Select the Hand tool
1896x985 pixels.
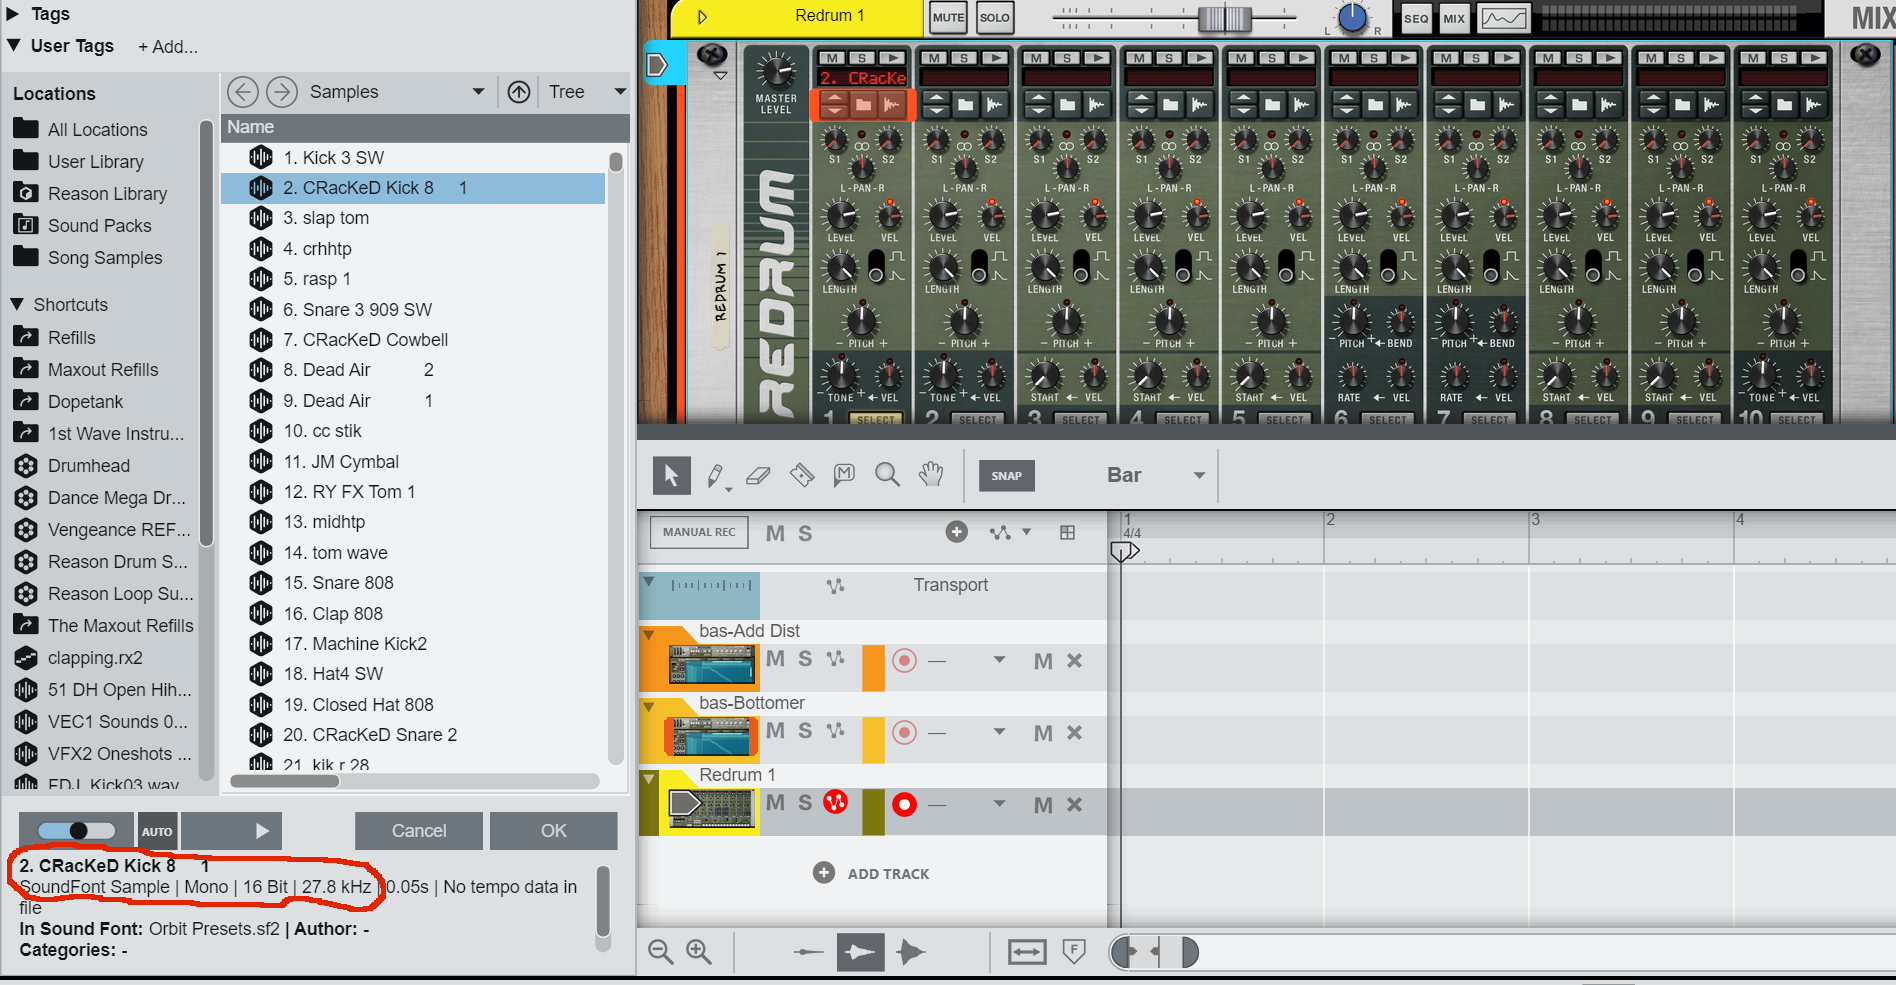click(931, 475)
